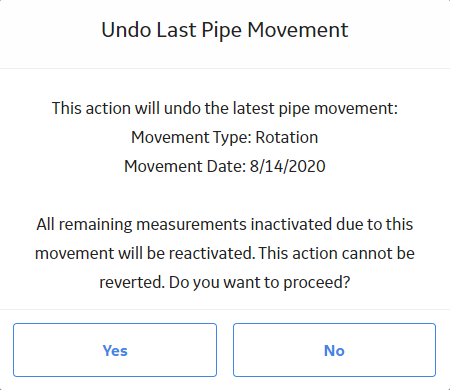Click the word 'Movement' in the dialog title

(298, 30)
